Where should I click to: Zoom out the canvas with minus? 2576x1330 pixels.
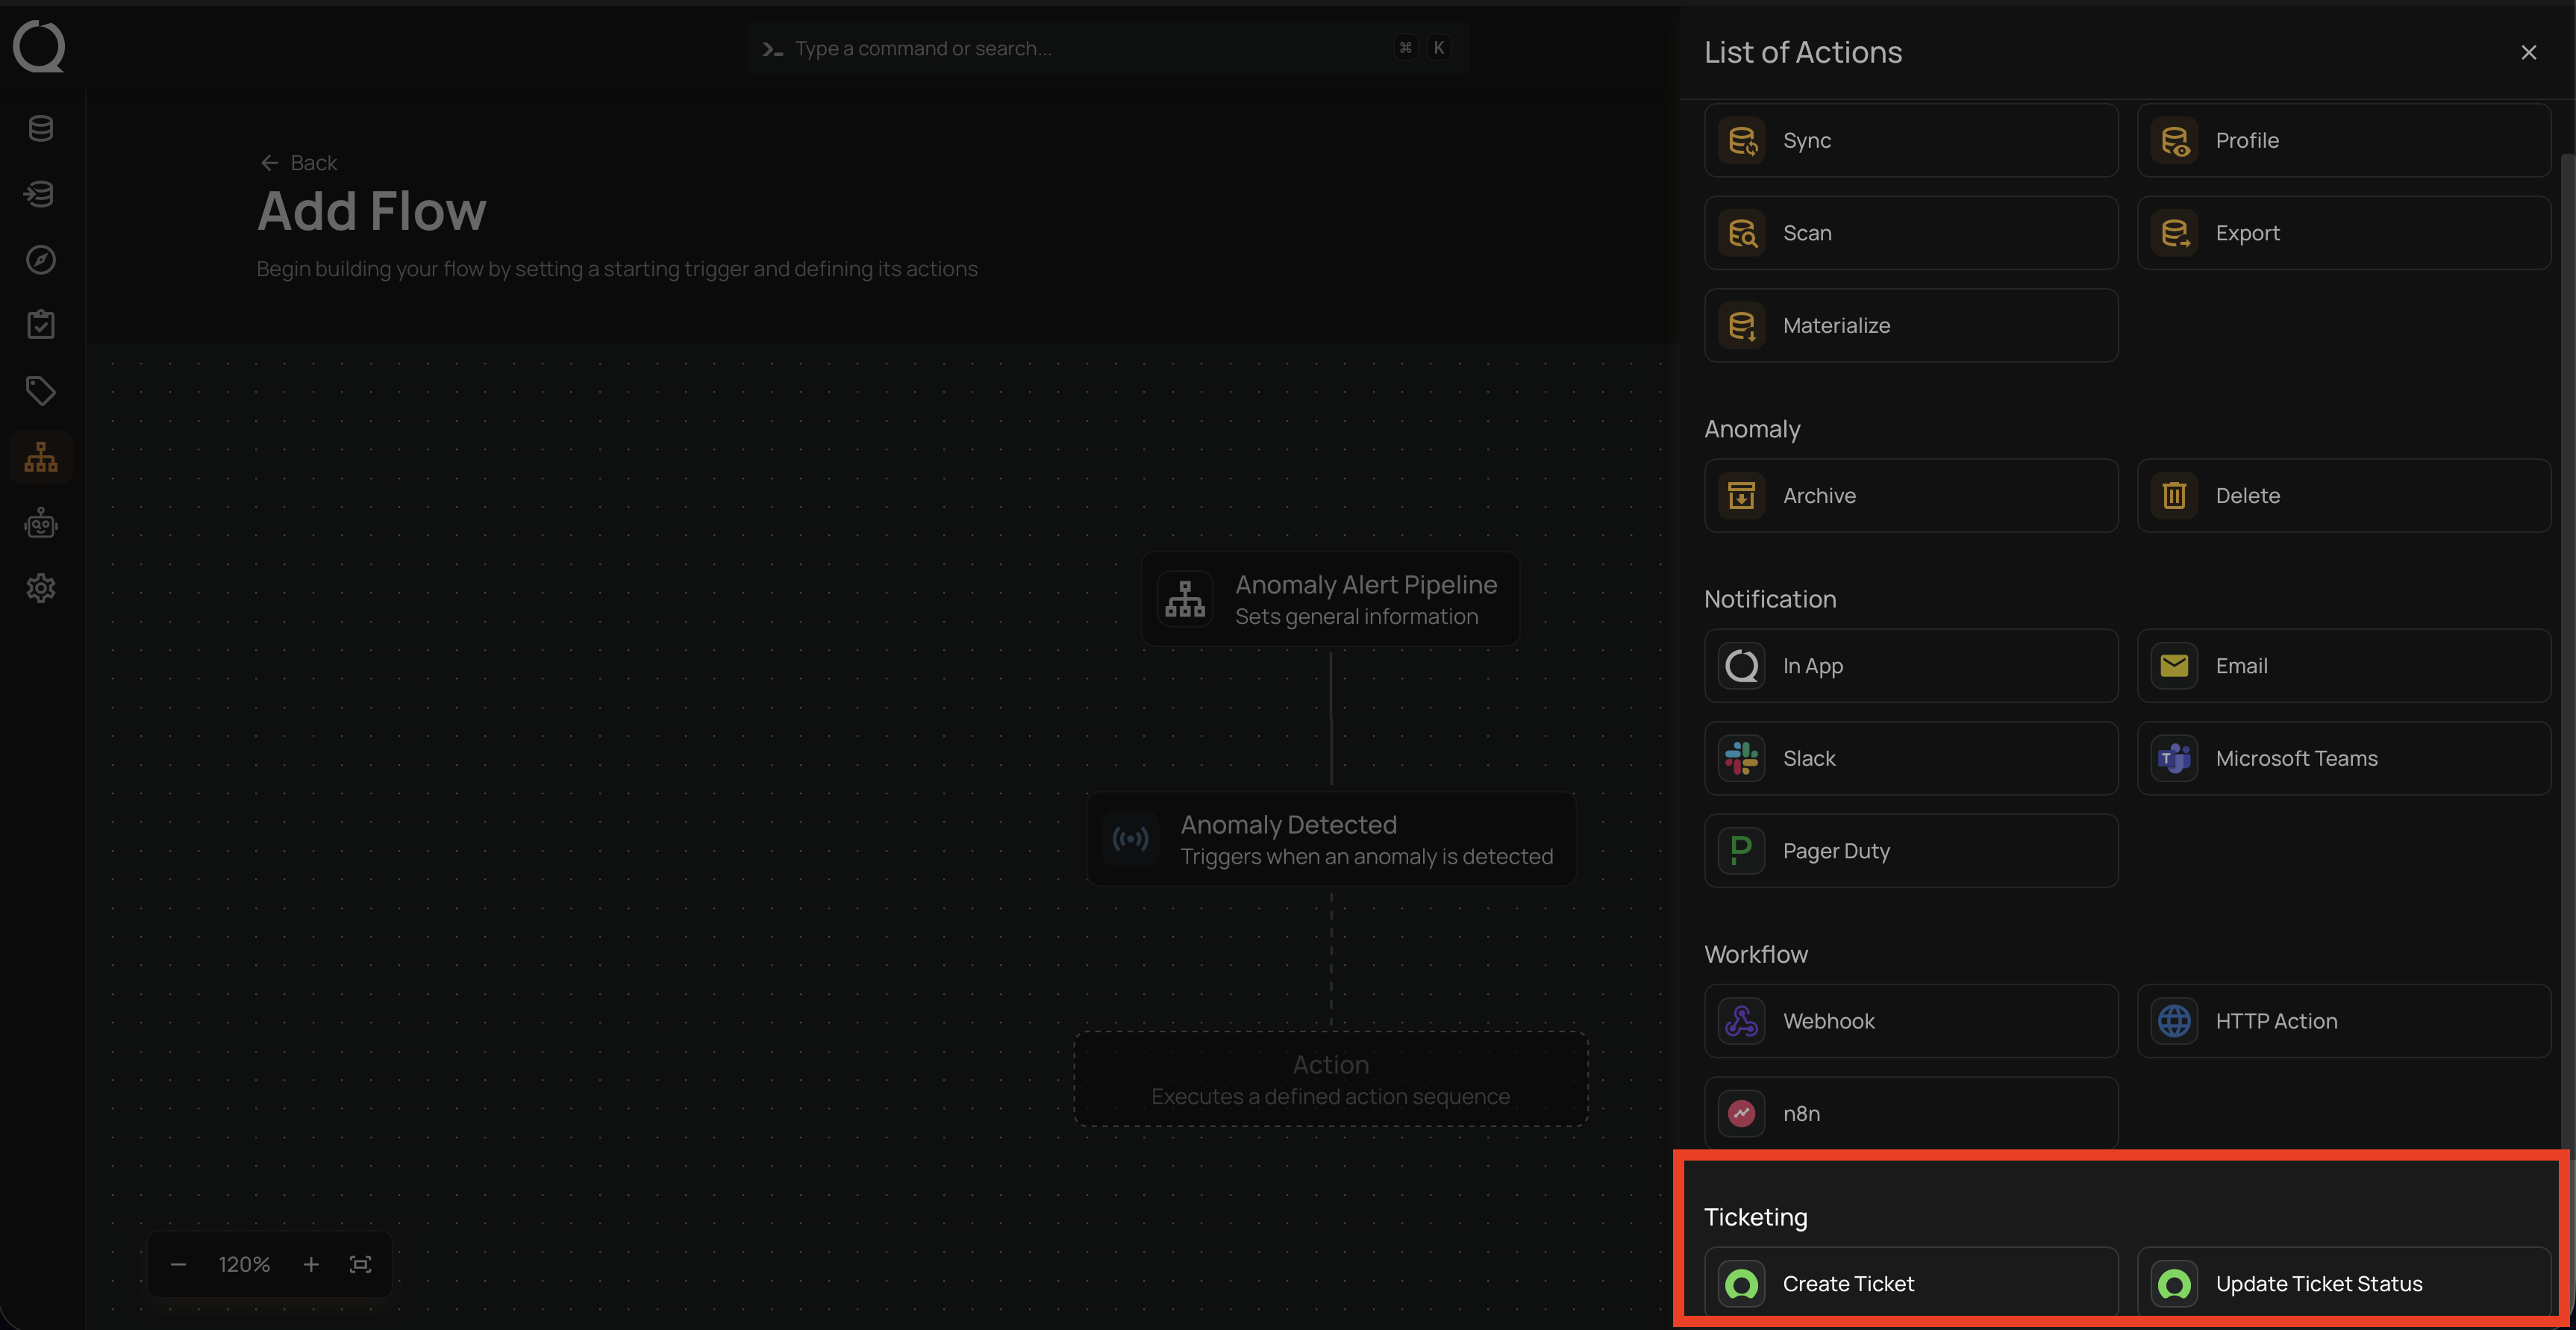point(178,1264)
